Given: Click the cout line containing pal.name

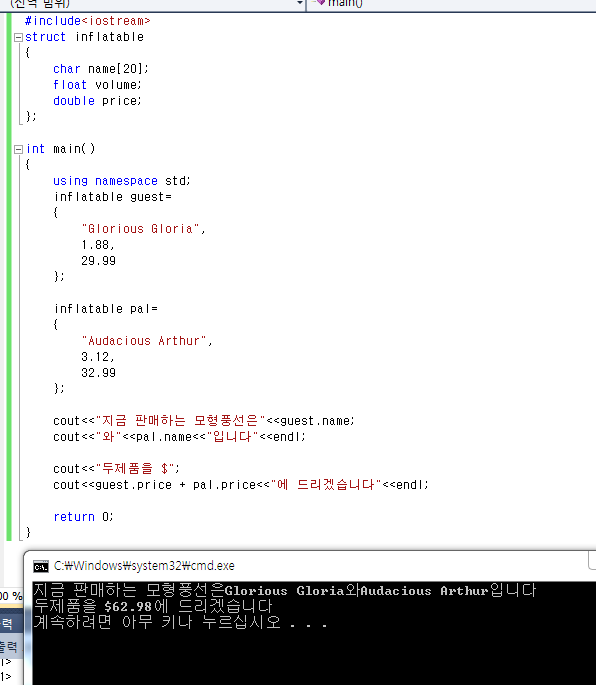Looking at the screenshot, I should click(179, 437).
